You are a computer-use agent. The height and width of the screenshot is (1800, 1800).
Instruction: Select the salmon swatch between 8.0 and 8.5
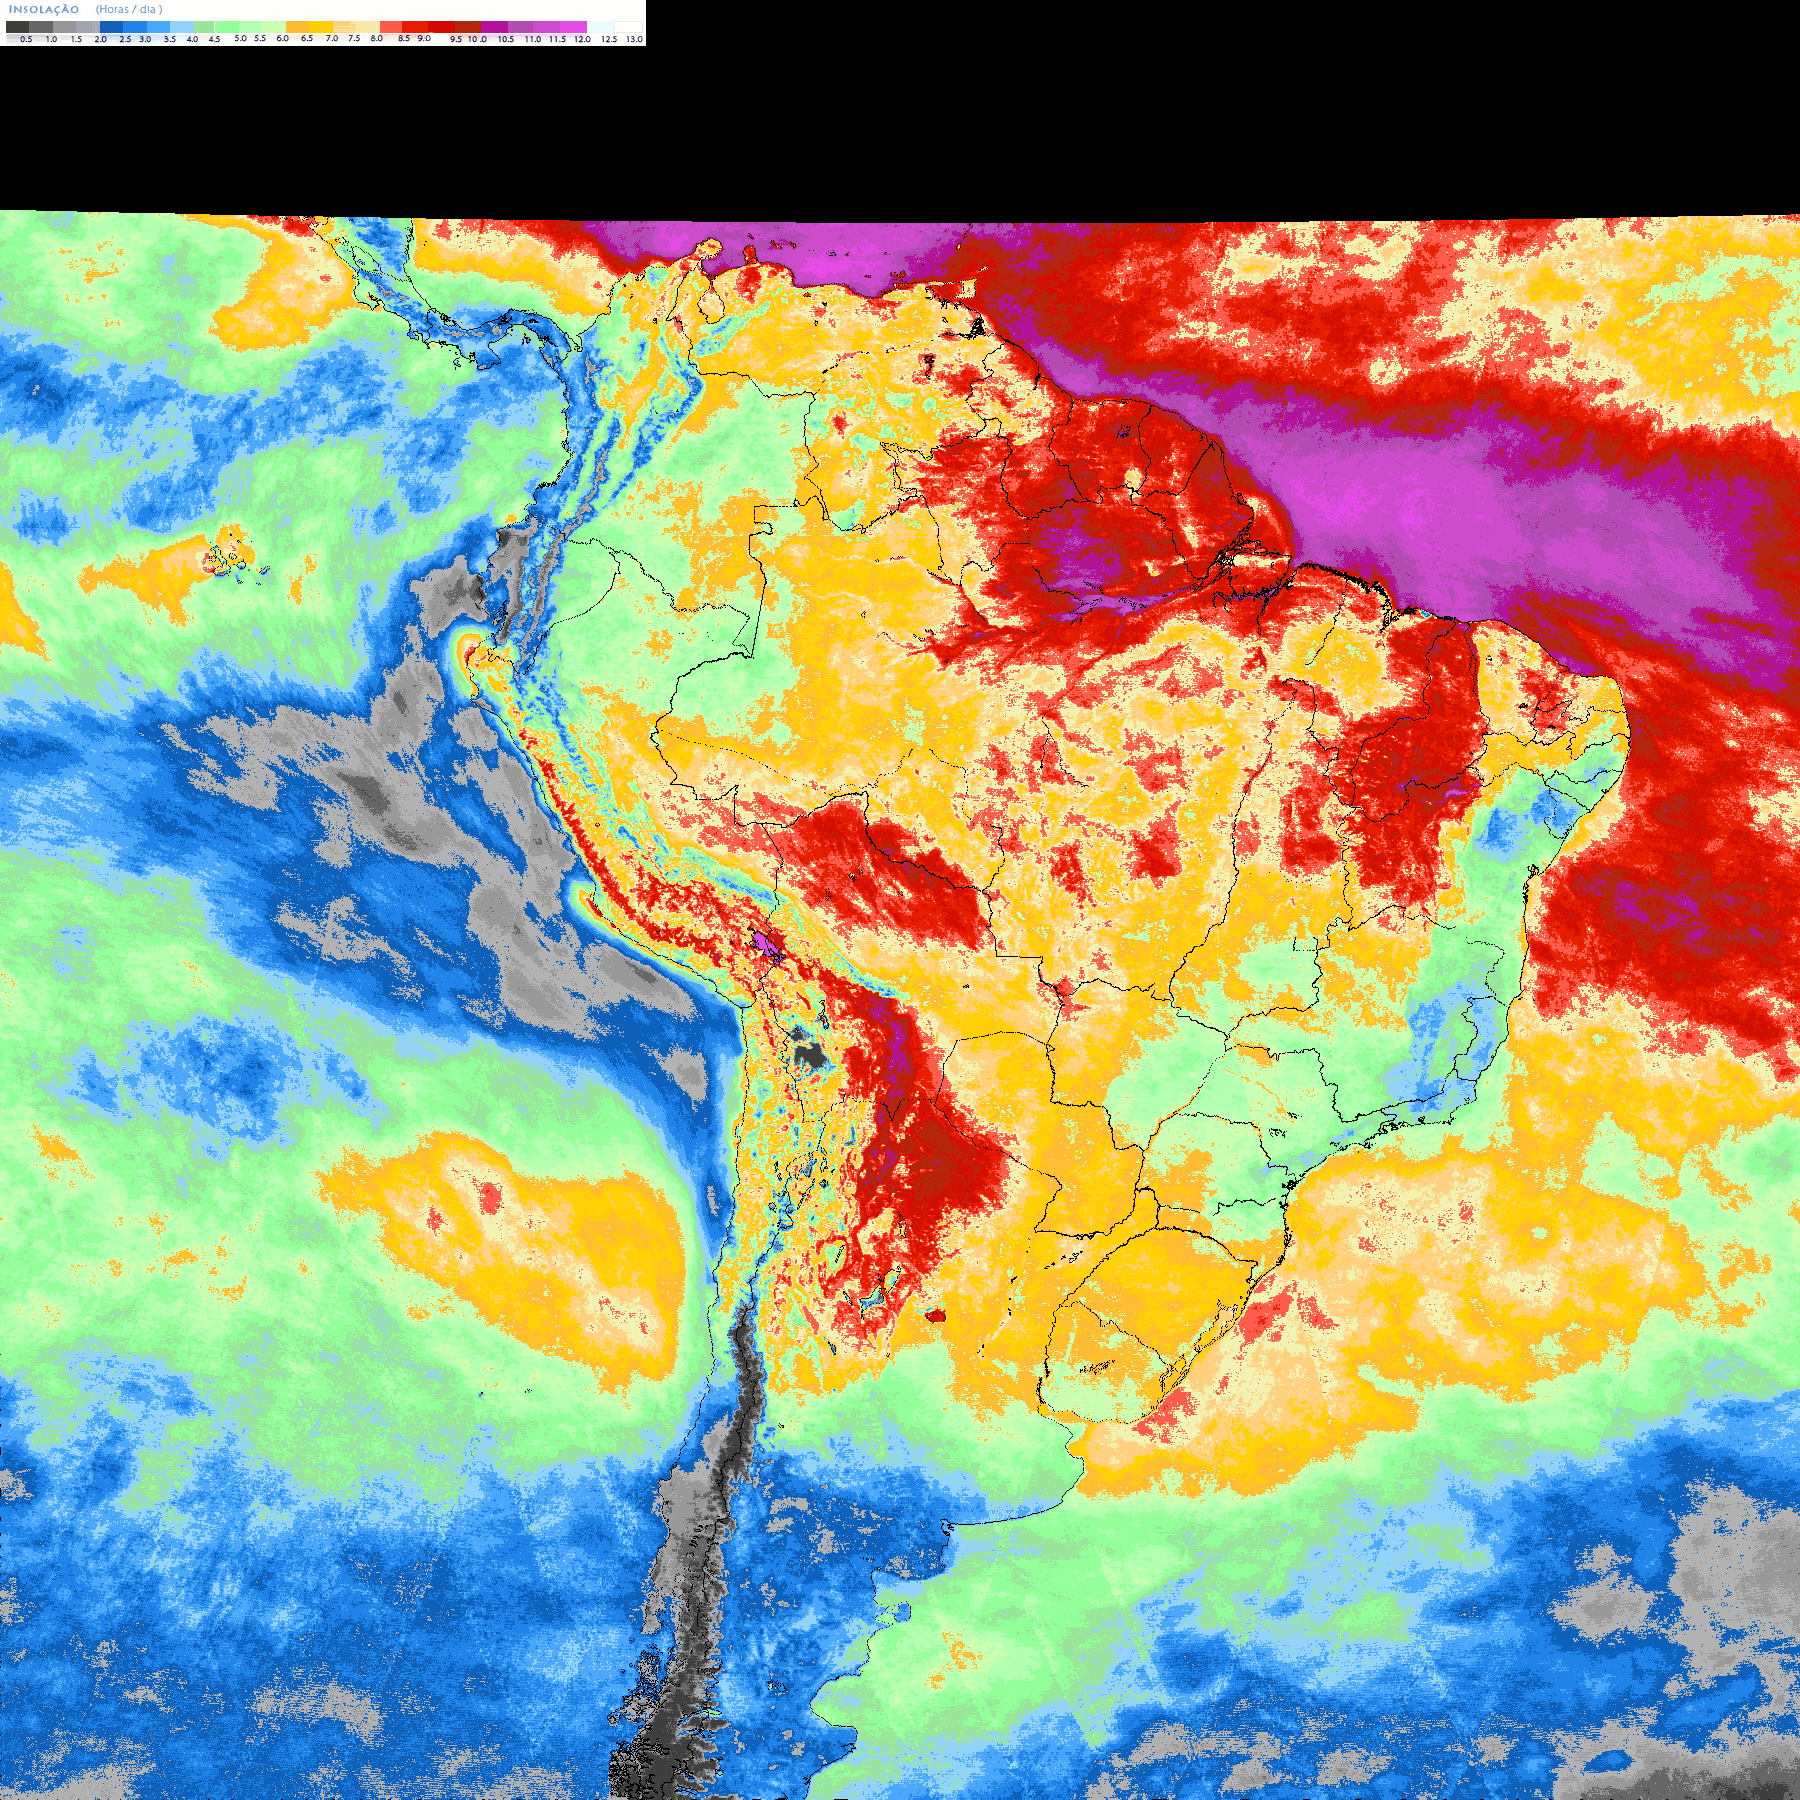391,27
